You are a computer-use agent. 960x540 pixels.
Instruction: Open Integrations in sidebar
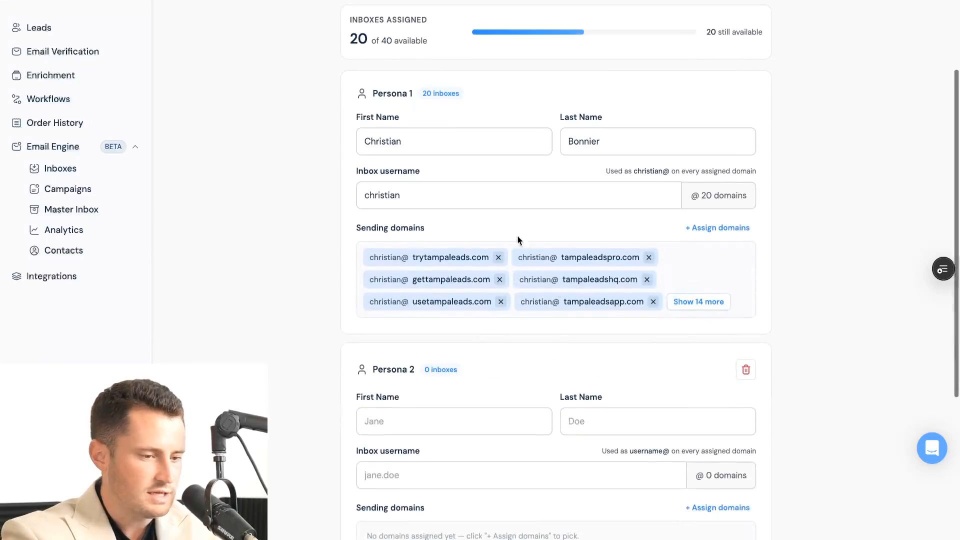tap(51, 276)
